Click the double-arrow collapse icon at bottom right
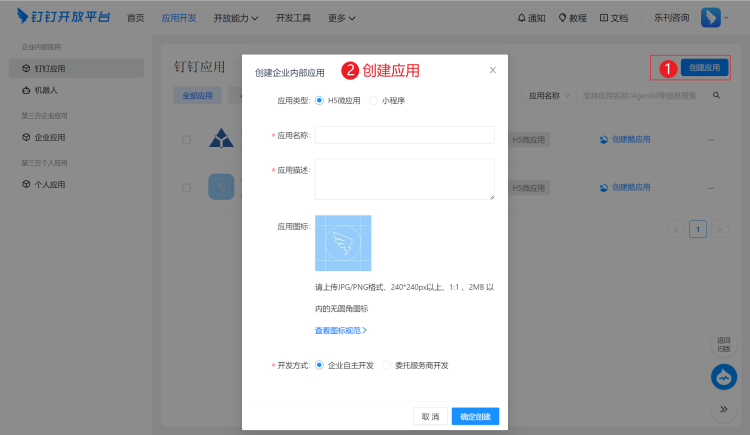The width and height of the screenshot is (750, 435). click(723, 409)
